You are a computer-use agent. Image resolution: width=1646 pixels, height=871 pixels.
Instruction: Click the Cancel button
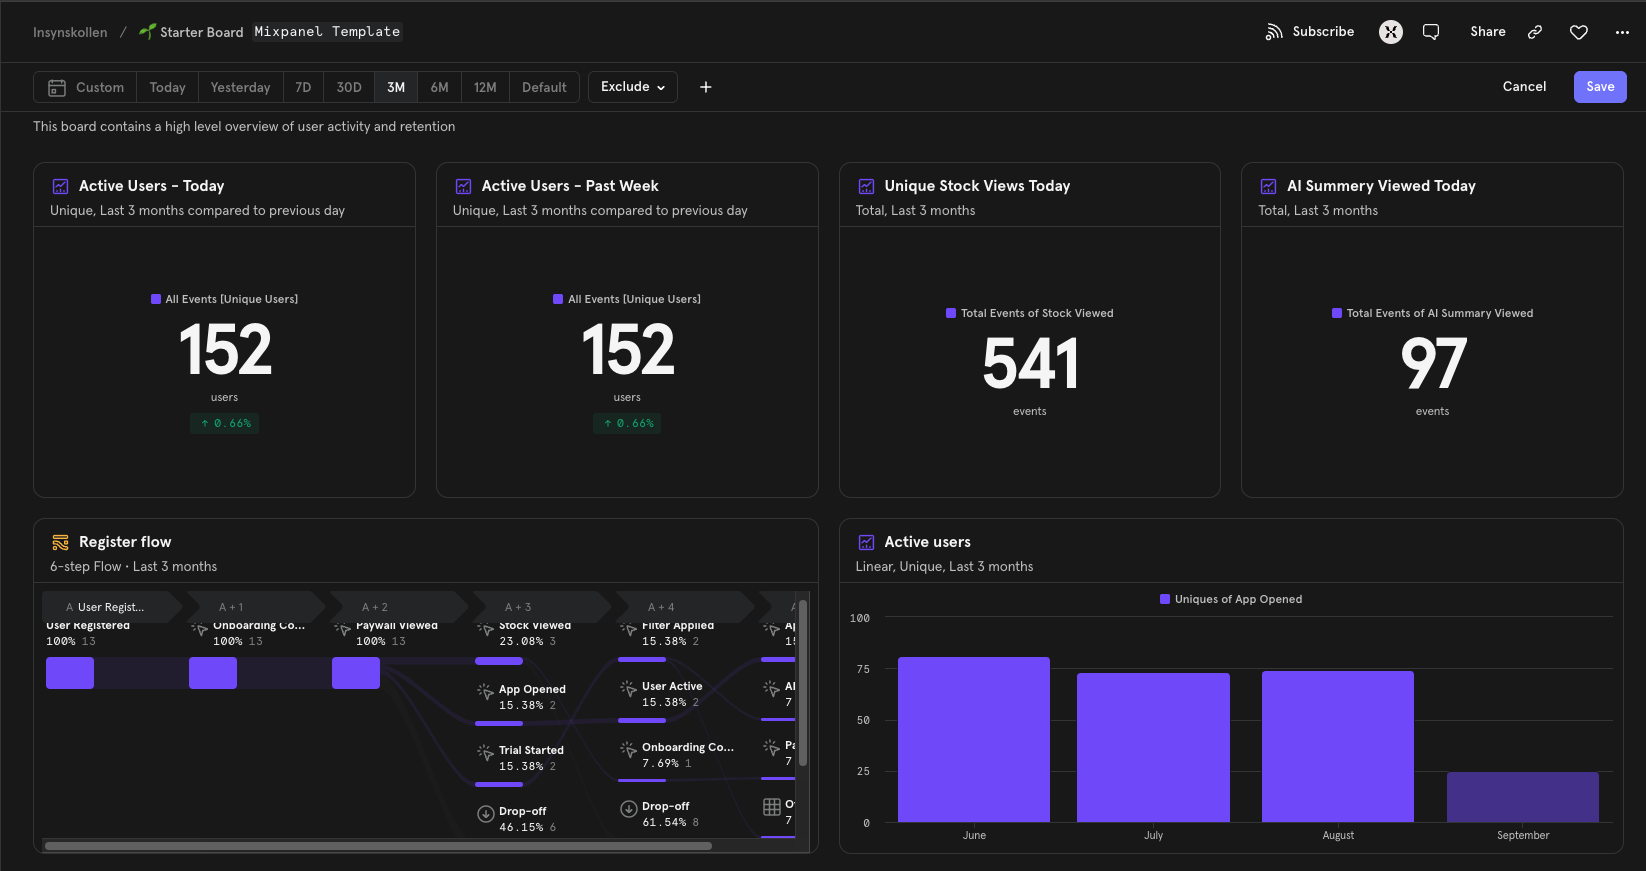coord(1524,87)
